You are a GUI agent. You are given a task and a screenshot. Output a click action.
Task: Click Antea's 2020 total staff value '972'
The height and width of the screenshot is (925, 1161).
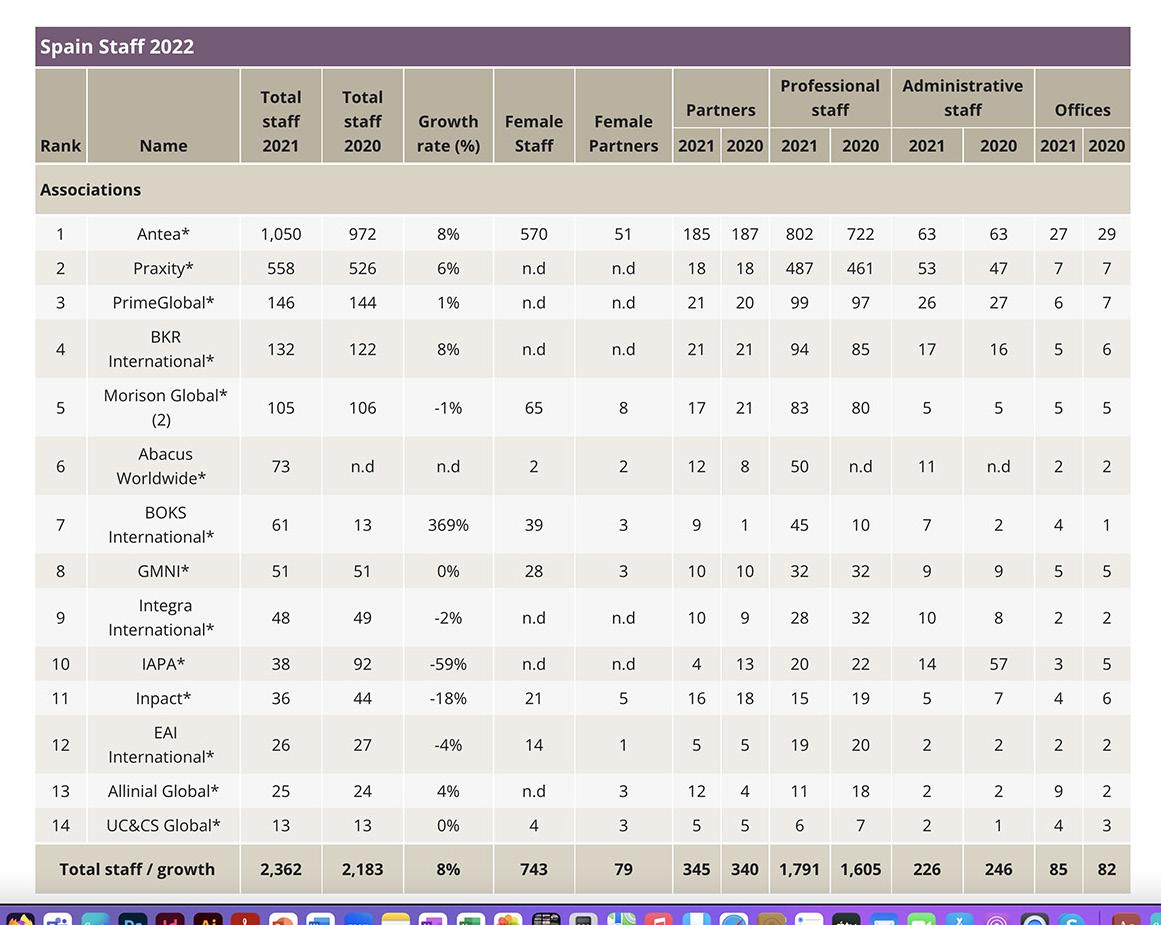pyautogui.click(x=363, y=234)
